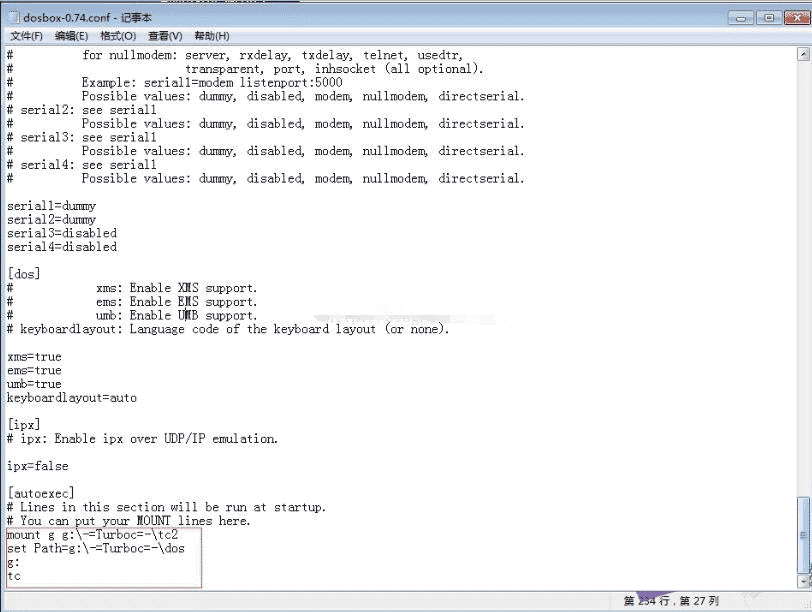
Task: Click the Notepad file icon in title bar
Action: coord(14,17)
